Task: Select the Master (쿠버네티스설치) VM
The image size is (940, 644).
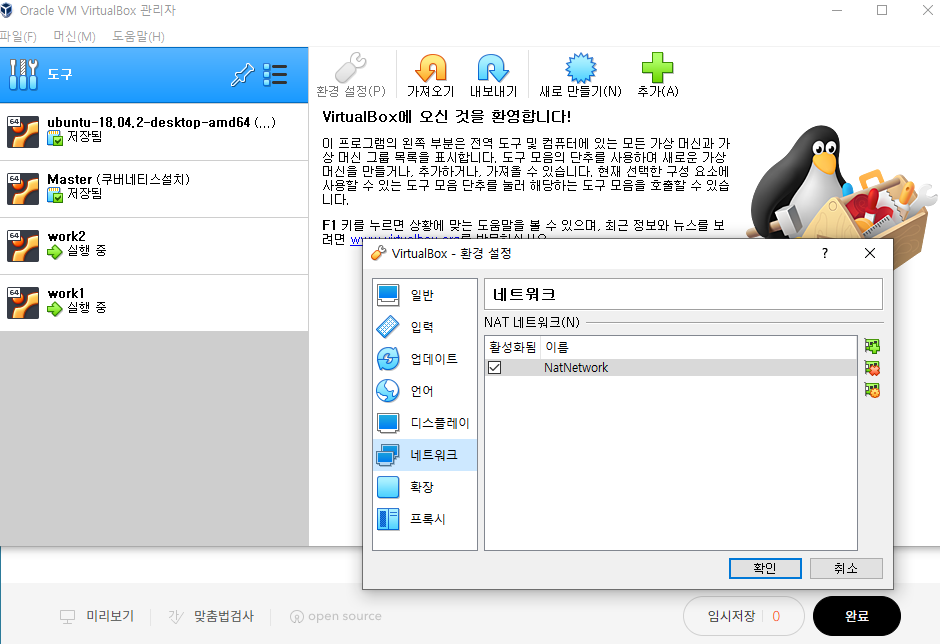Action: (x=154, y=189)
